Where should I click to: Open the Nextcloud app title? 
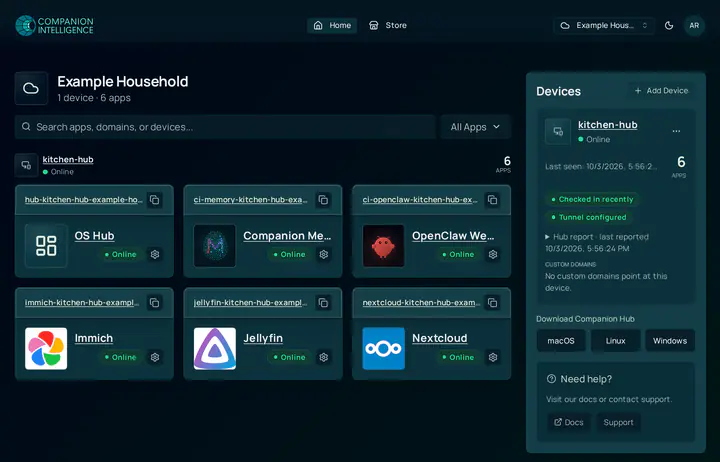tap(440, 338)
